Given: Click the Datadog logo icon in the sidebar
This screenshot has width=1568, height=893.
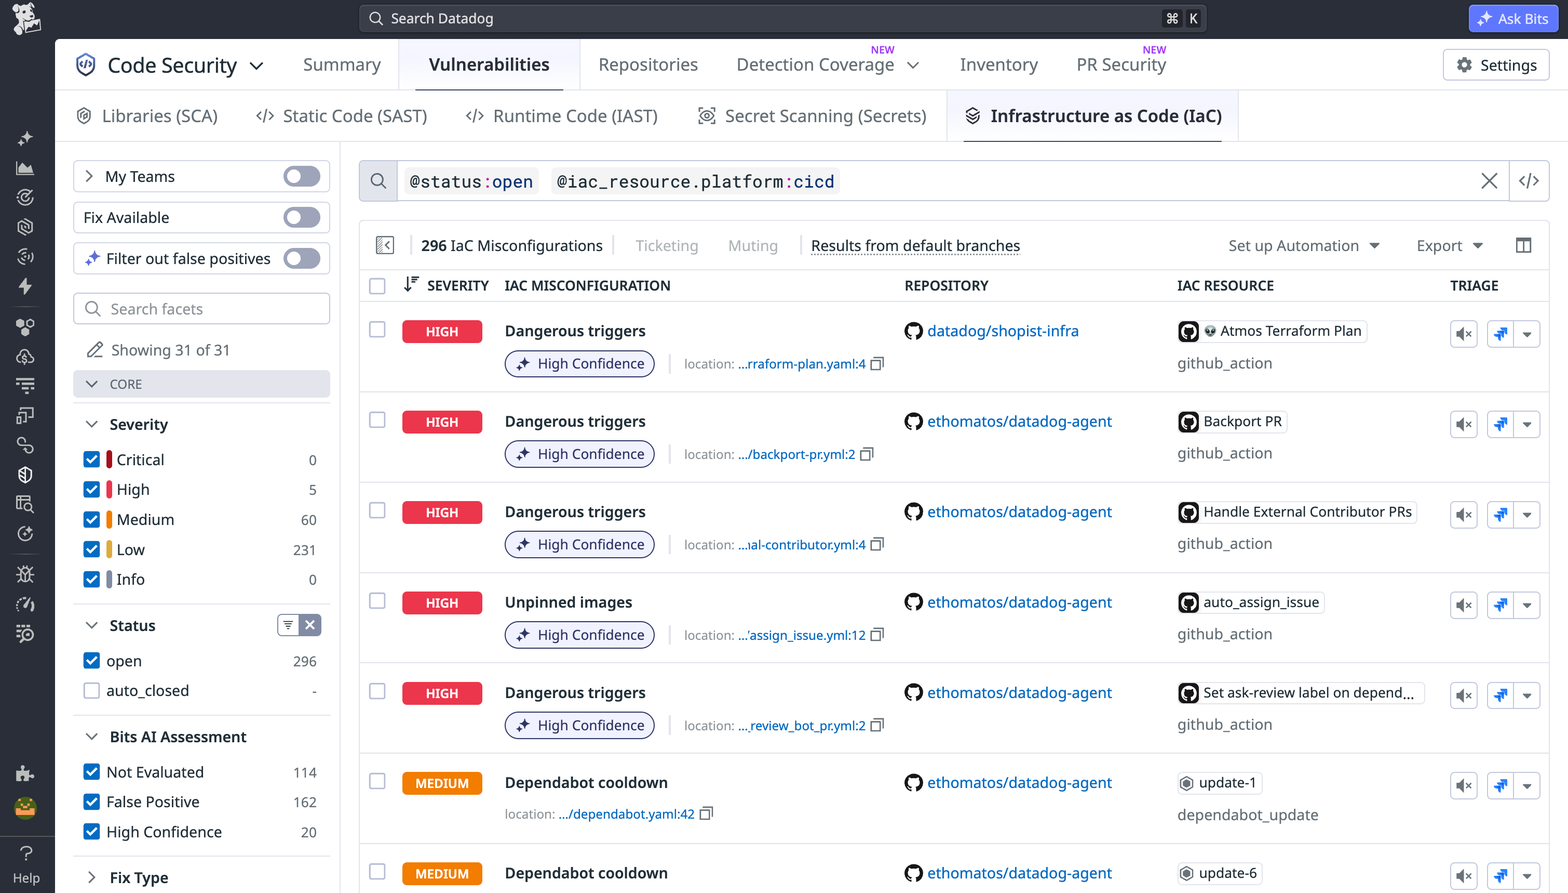Looking at the screenshot, I should click(26, 18).
